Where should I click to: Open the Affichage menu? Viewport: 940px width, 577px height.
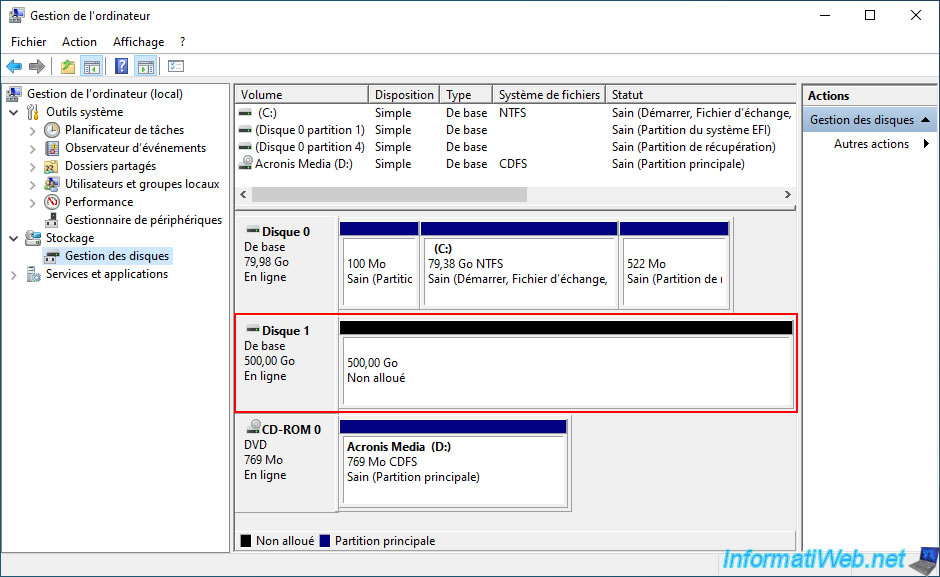click(x=138, y=42)
